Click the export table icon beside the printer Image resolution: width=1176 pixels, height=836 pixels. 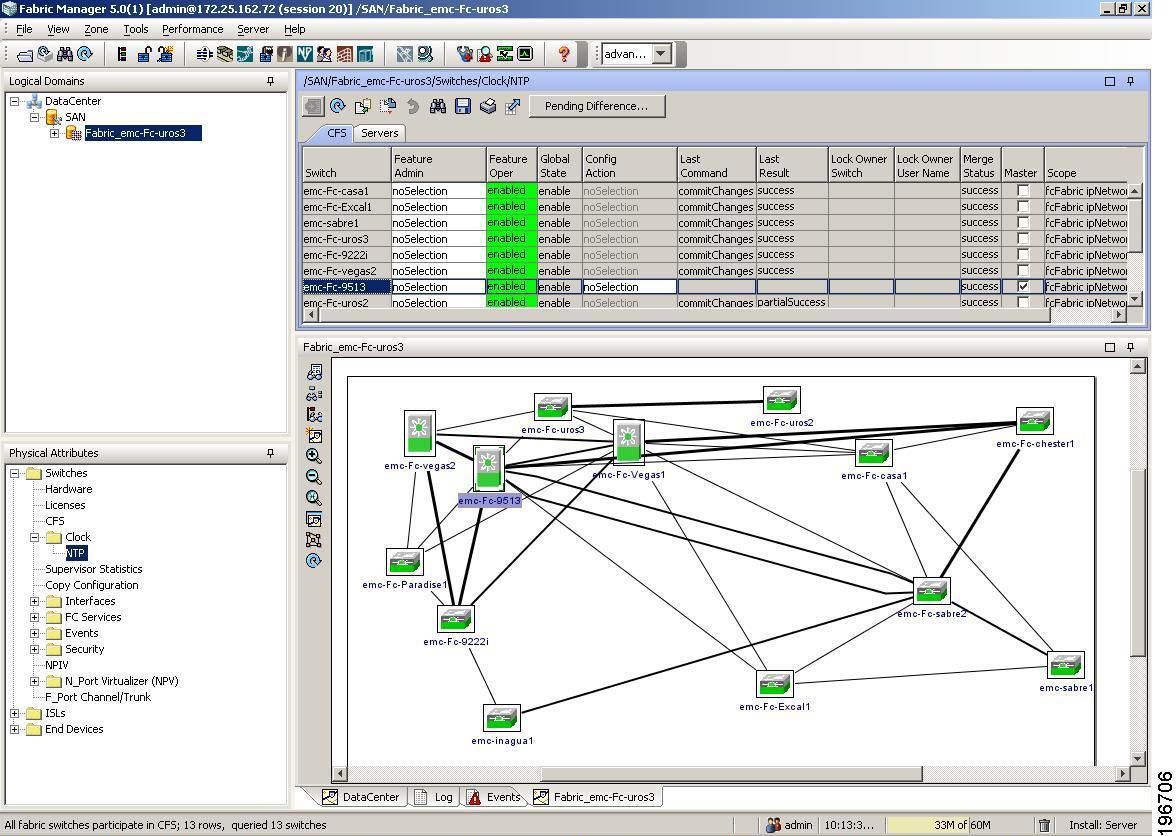click(x=513, y=106)
